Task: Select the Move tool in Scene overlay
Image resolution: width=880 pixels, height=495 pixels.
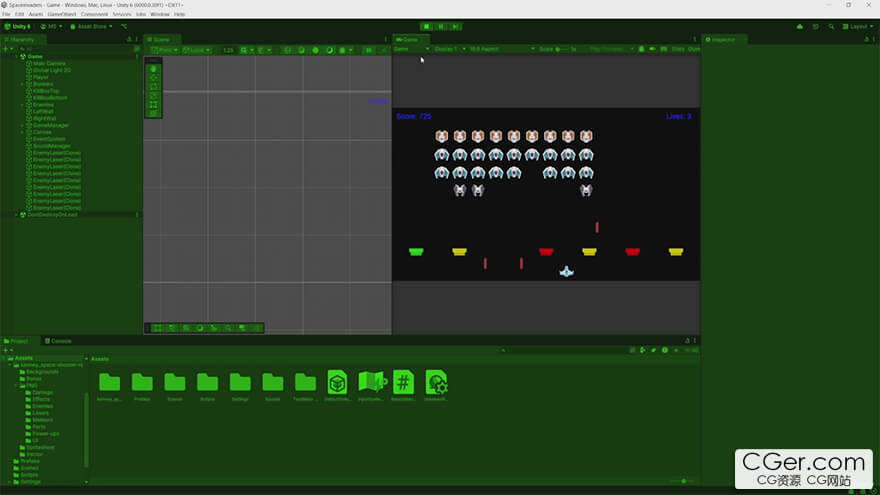Action: 153,78
